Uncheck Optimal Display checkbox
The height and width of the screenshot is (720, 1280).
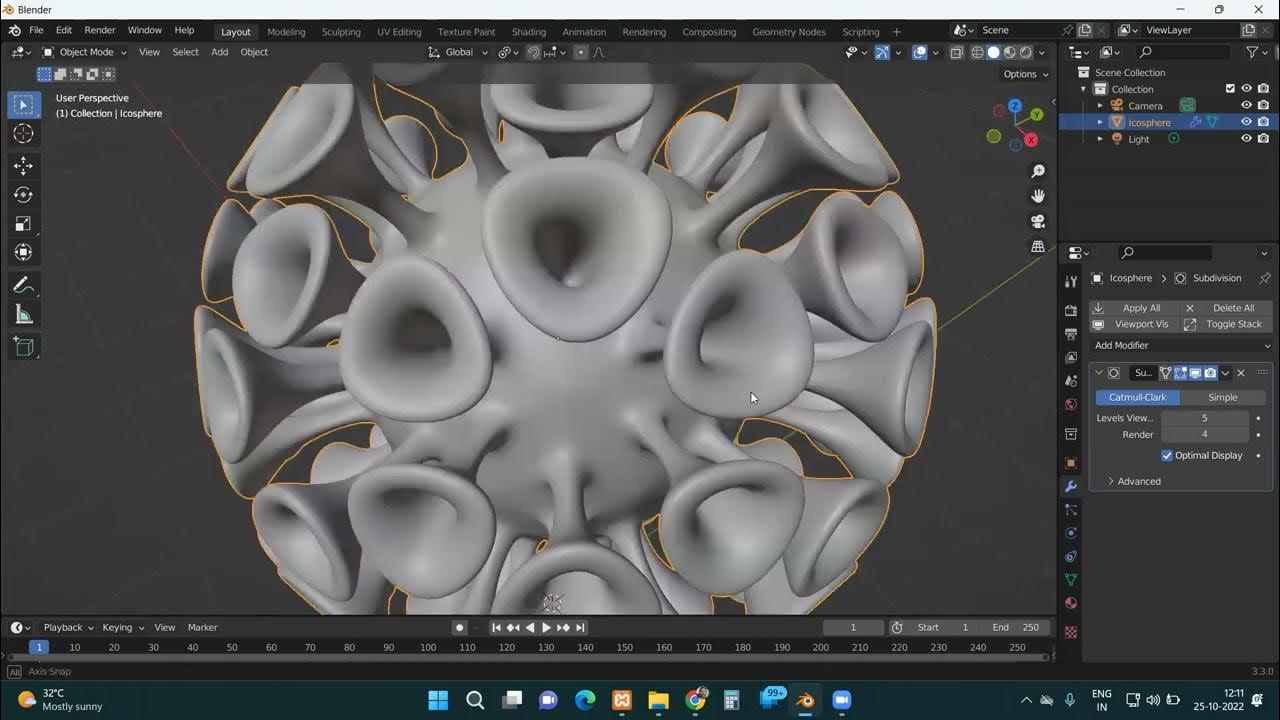click(x=1167, y=455)
